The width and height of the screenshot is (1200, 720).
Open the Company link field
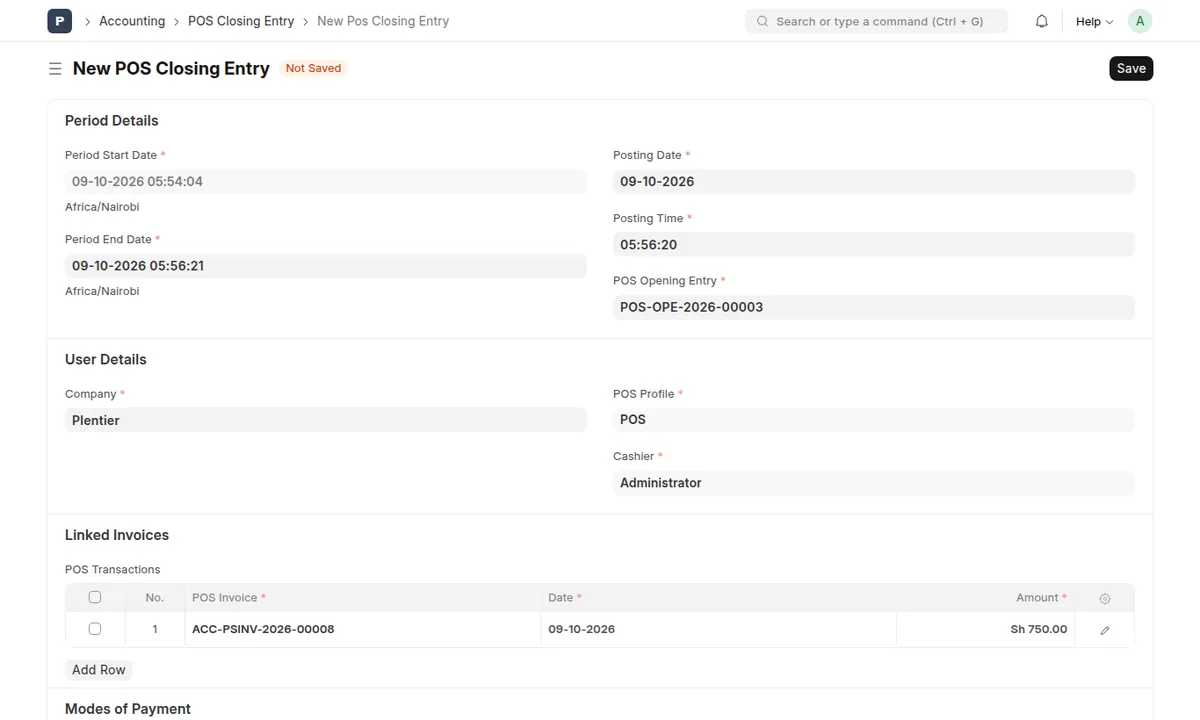click(x=325, y=420)
